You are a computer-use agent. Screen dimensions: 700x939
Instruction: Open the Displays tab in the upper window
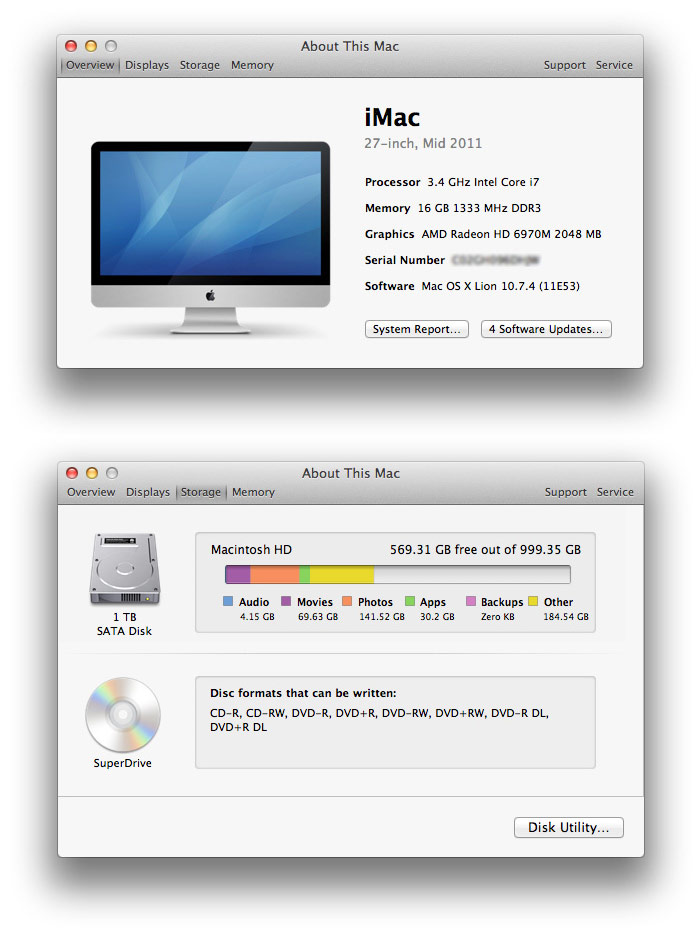[147, 65]
